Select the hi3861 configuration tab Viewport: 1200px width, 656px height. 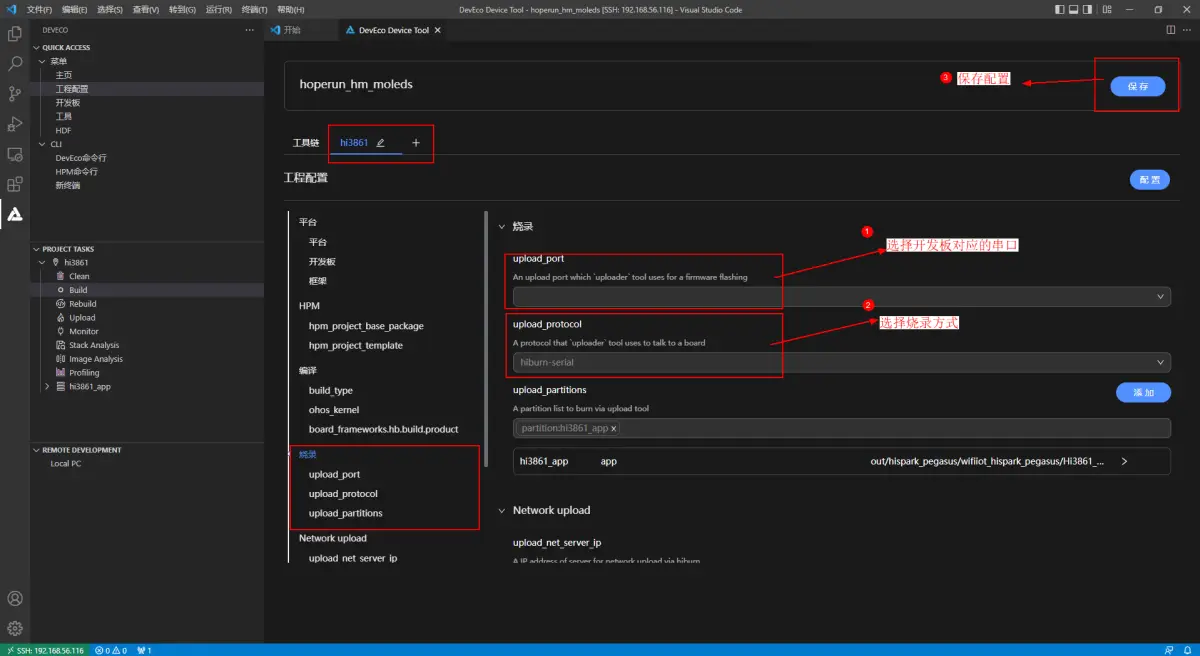click(x=354, y=143)
